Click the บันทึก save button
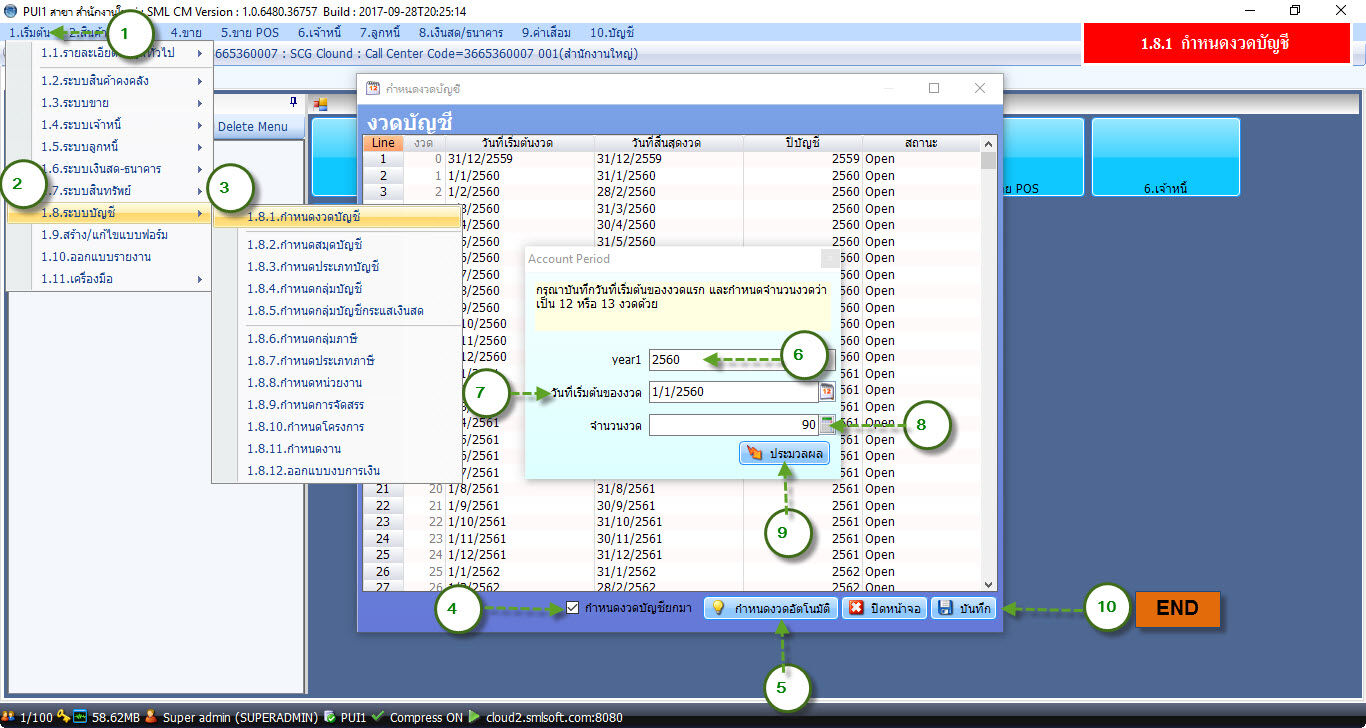The width and height of the screenshot is (1366, 728). click(x=964, y=608)
